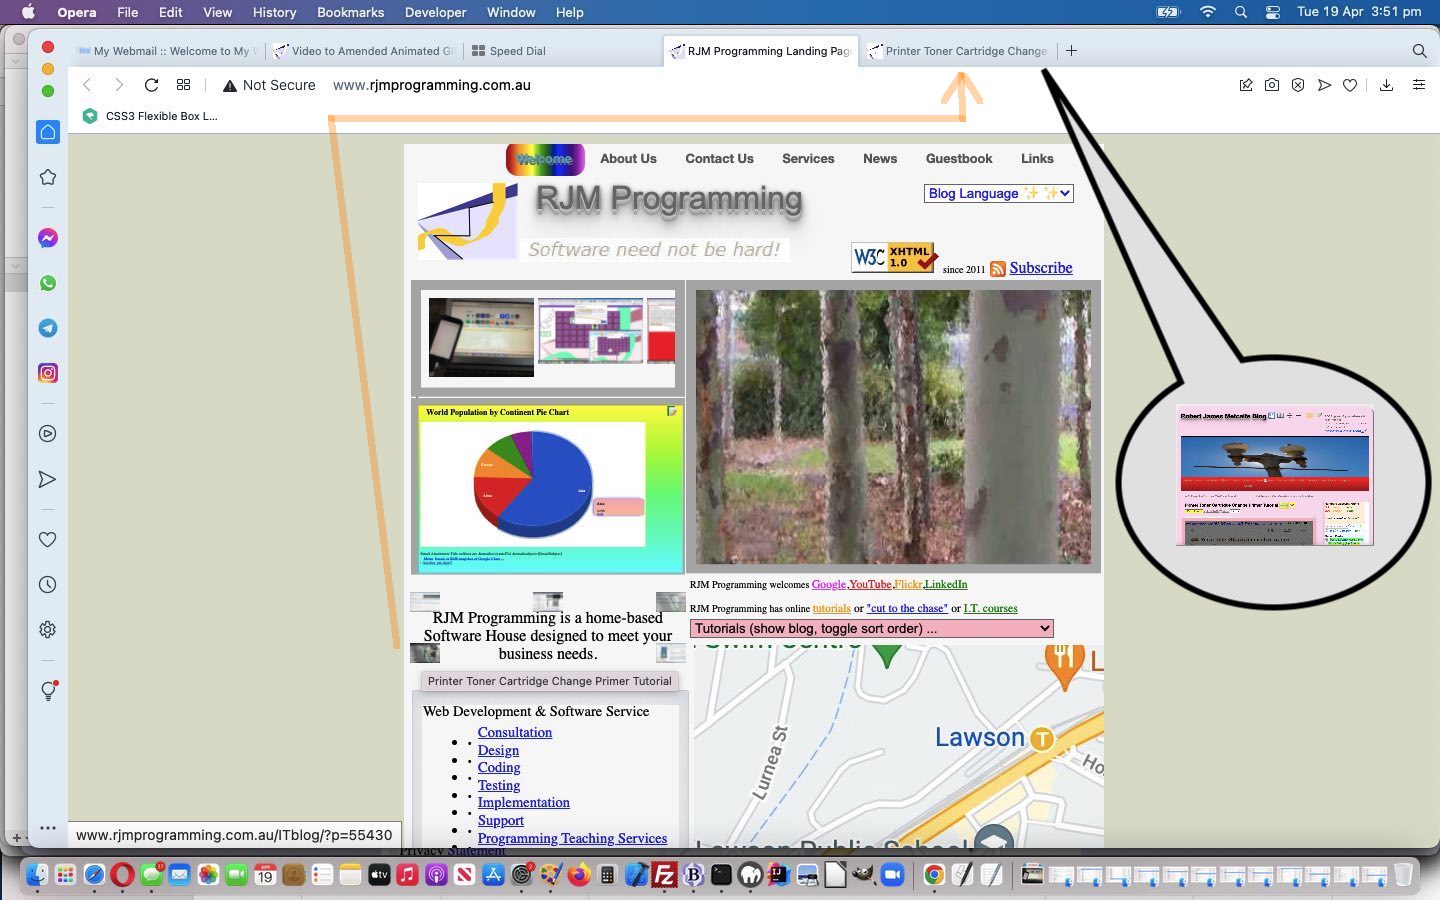Open the ad blocker shield icon
Viewport: 1440px width, 900px height.
click(1298, 85)
